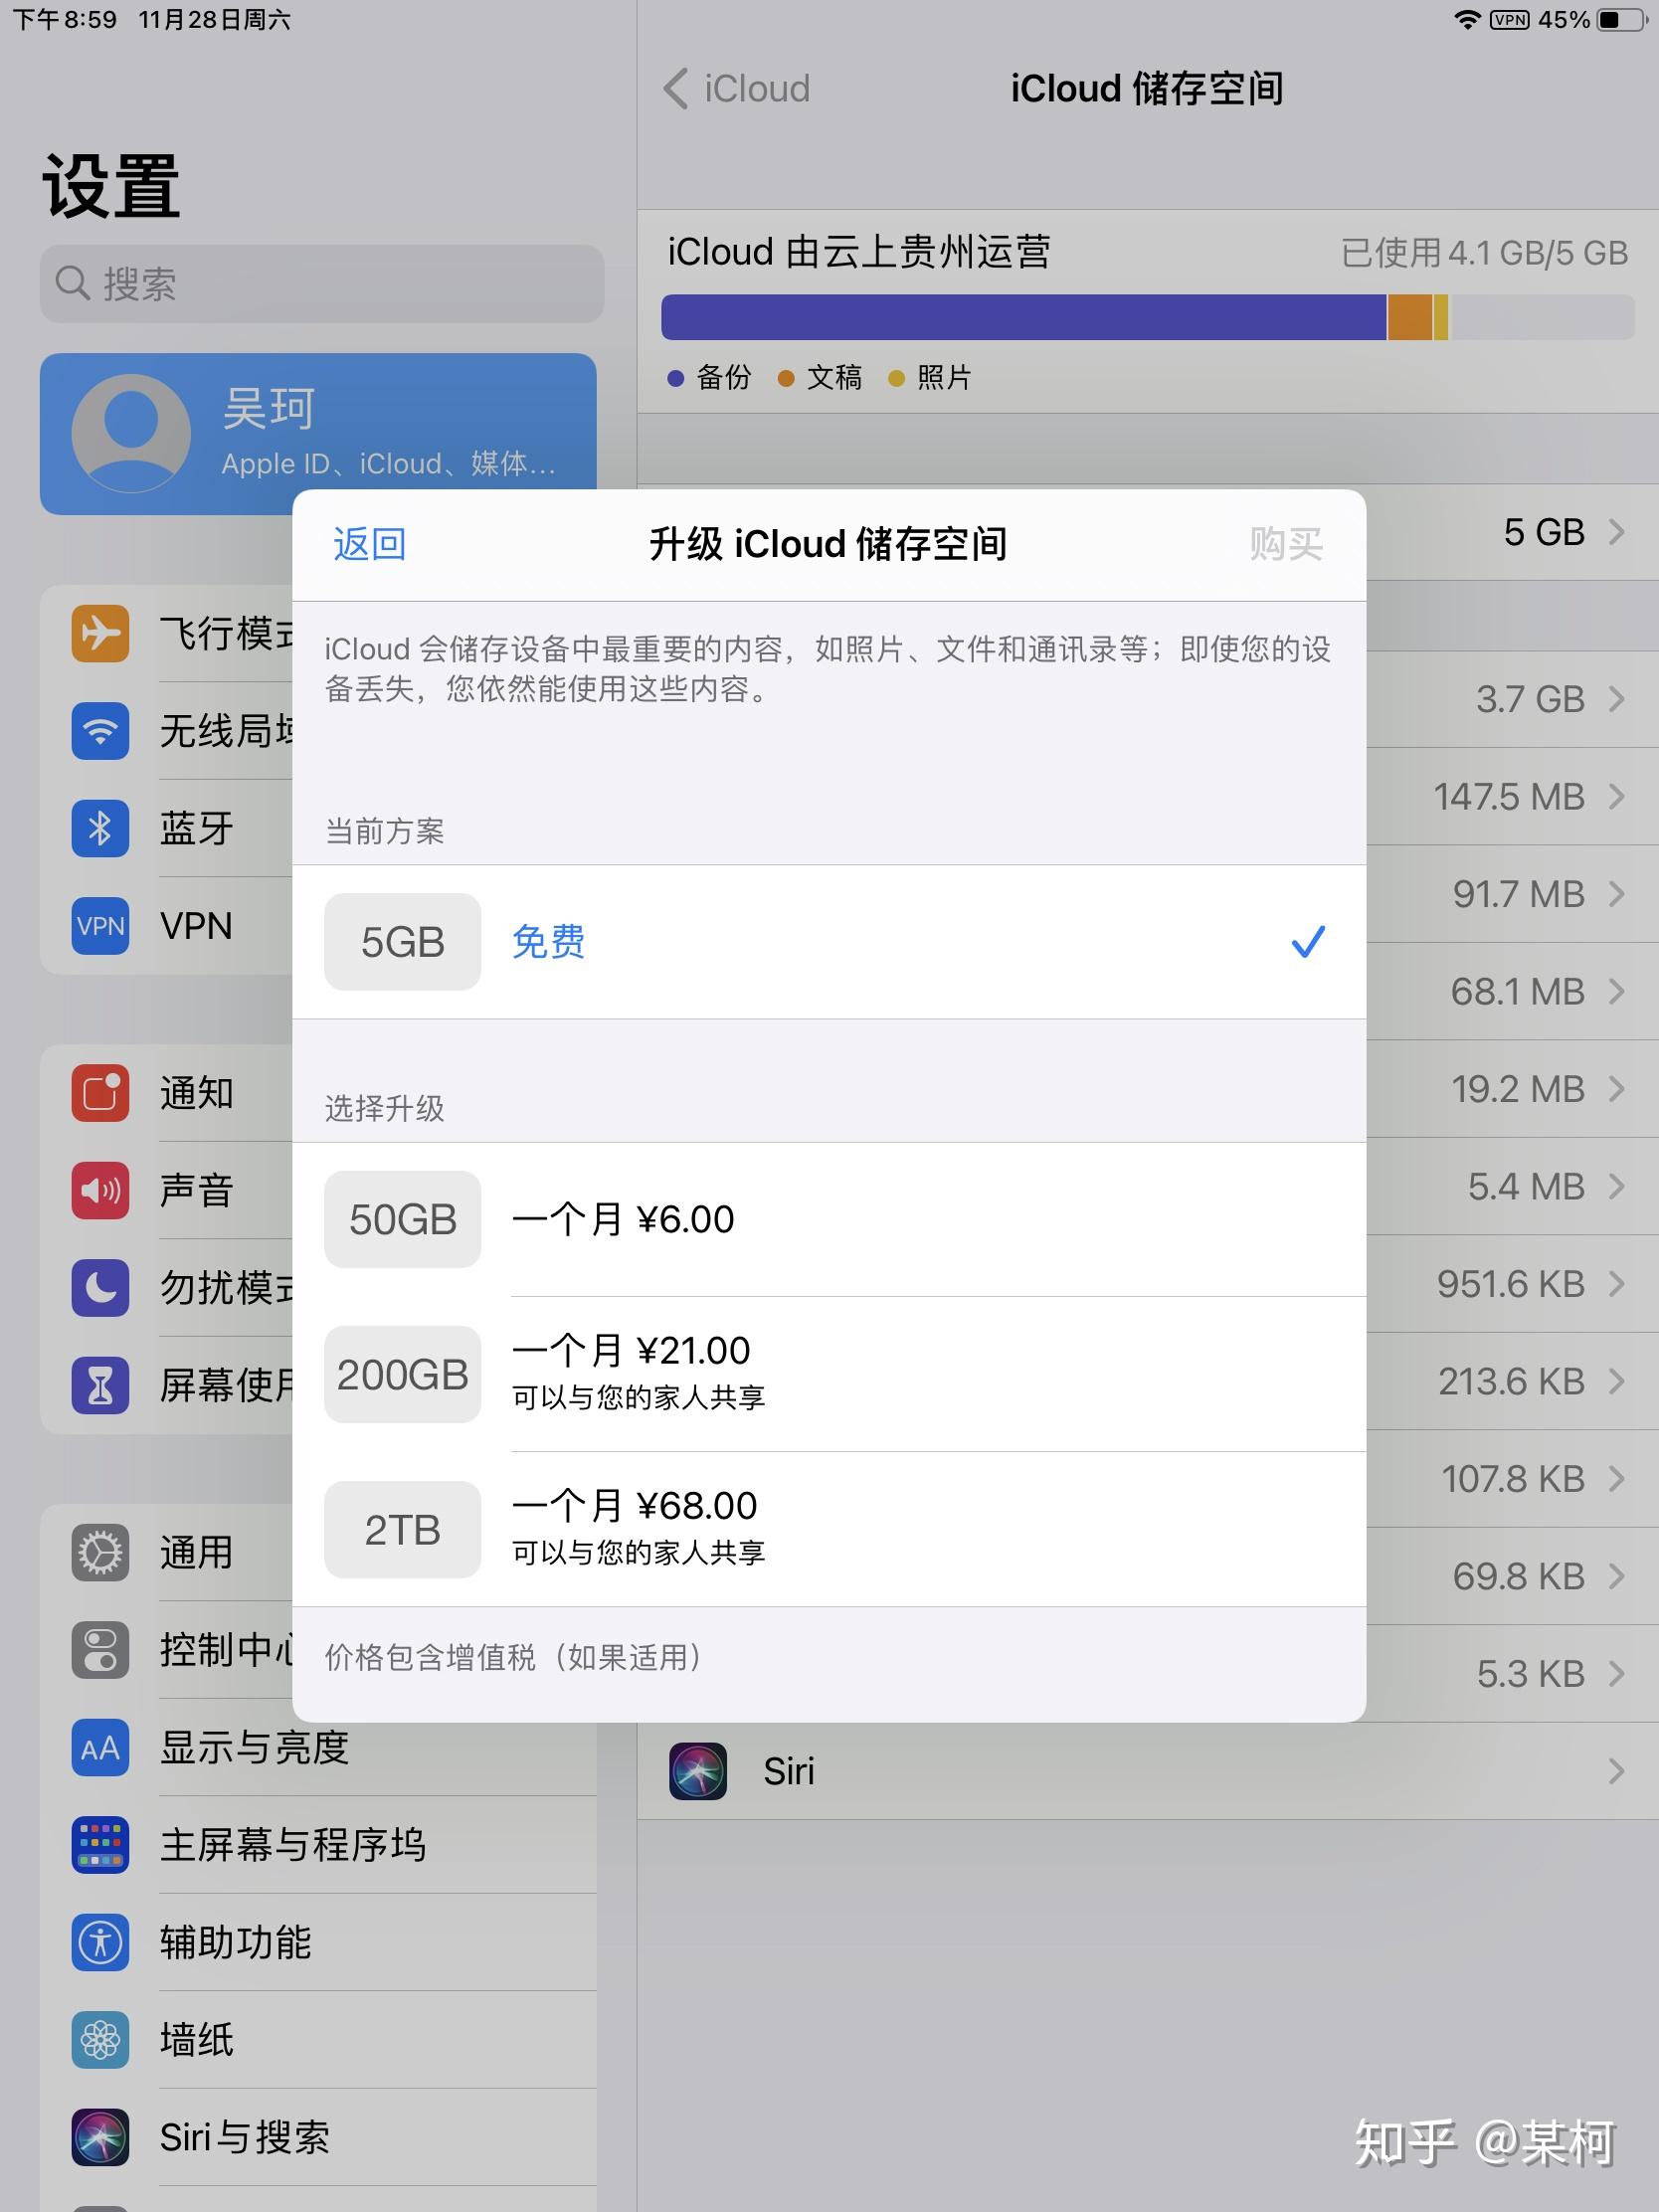Select the 主屏幕与程序坞 settings row

tap(319, 1845)
